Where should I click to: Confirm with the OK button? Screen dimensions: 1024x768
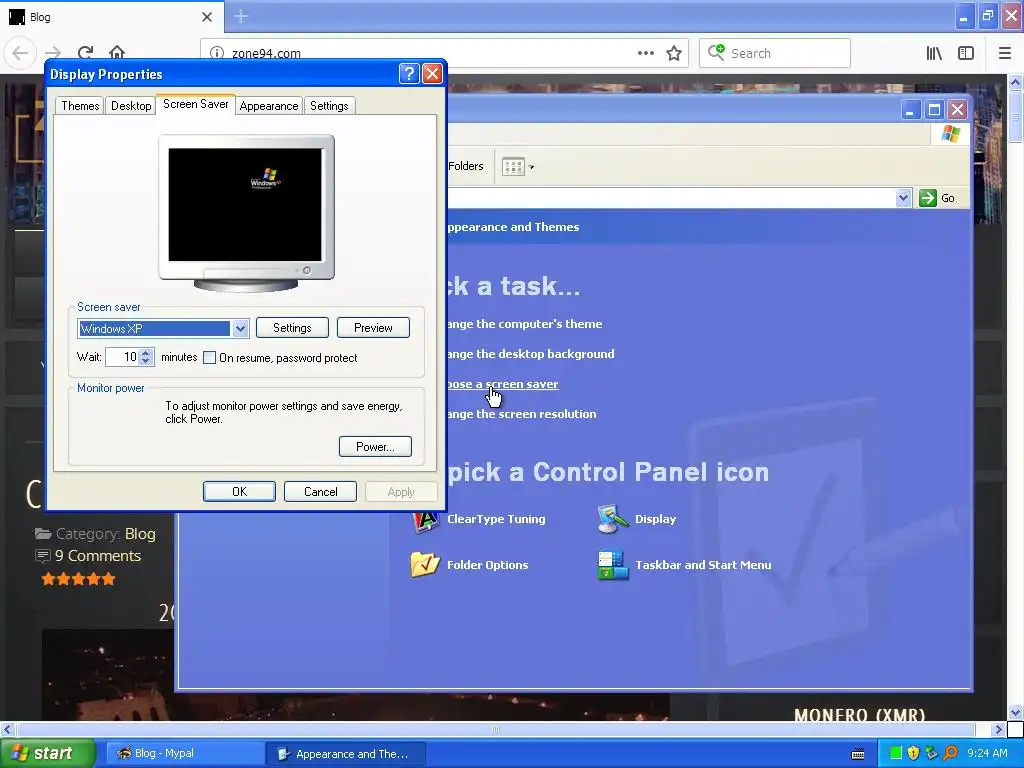(x=239, y=492)
